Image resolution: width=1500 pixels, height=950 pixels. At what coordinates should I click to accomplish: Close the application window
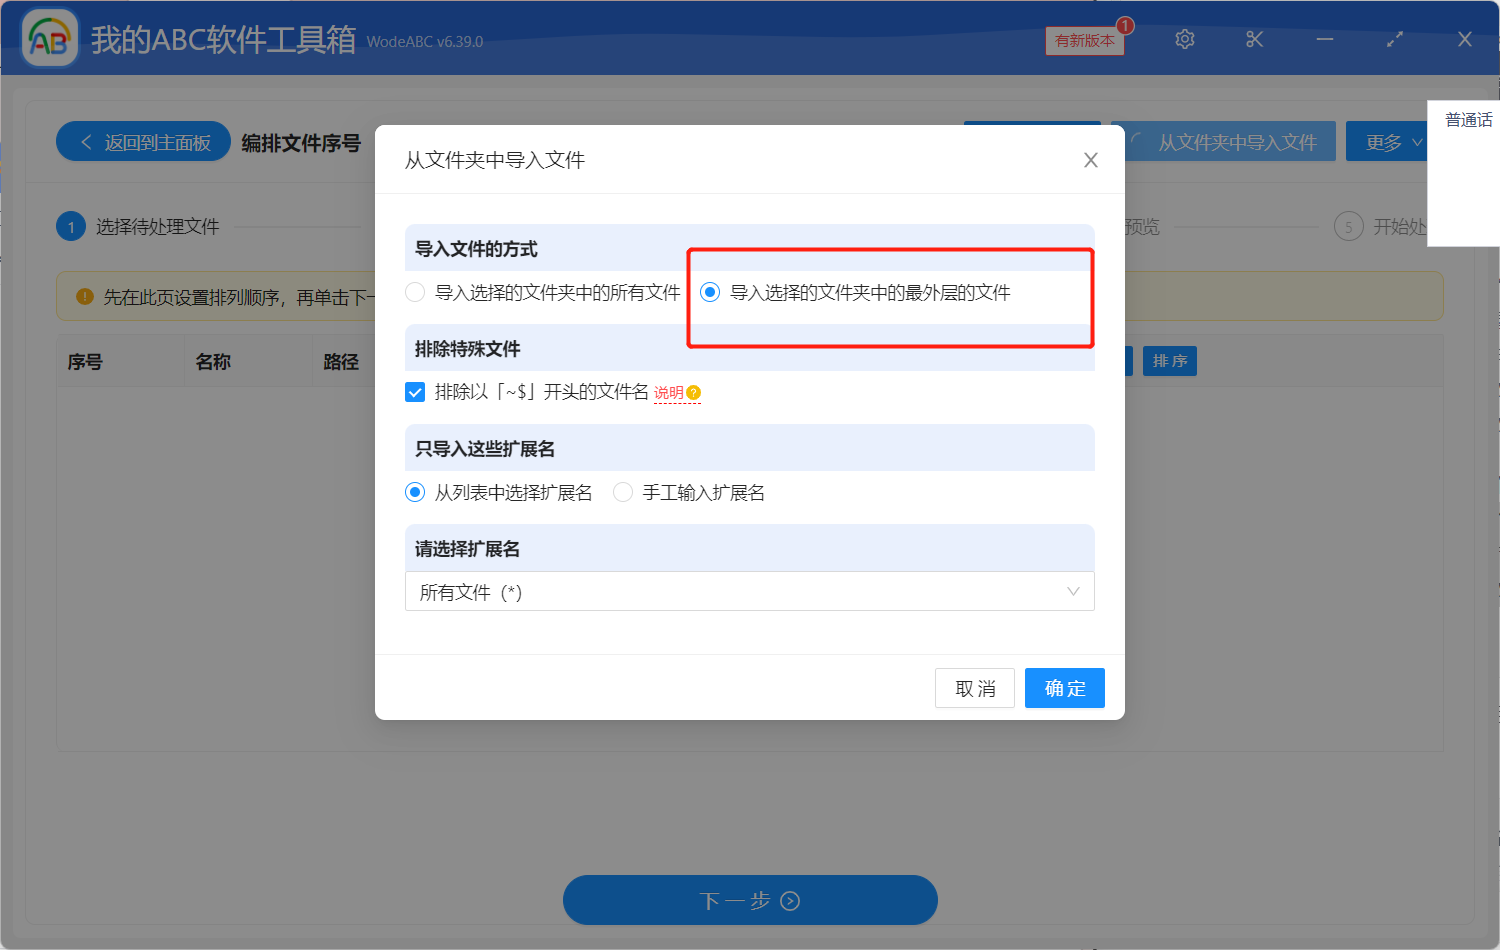(x=1465, y=39)
